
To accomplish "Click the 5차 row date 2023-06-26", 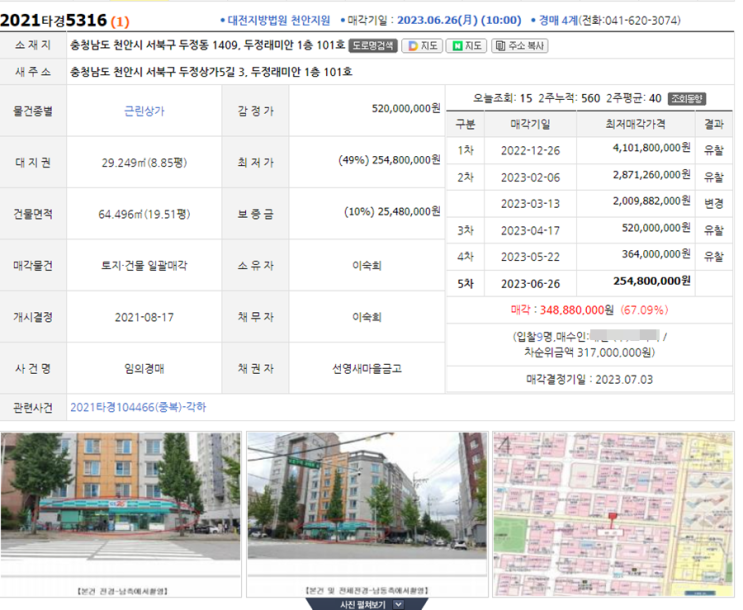I will point(530,284).
